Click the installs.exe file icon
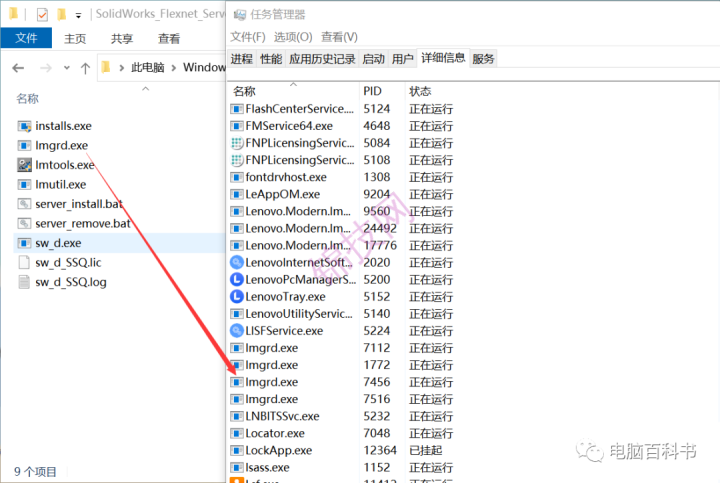 pyautogui.click(x=24, y=126)
